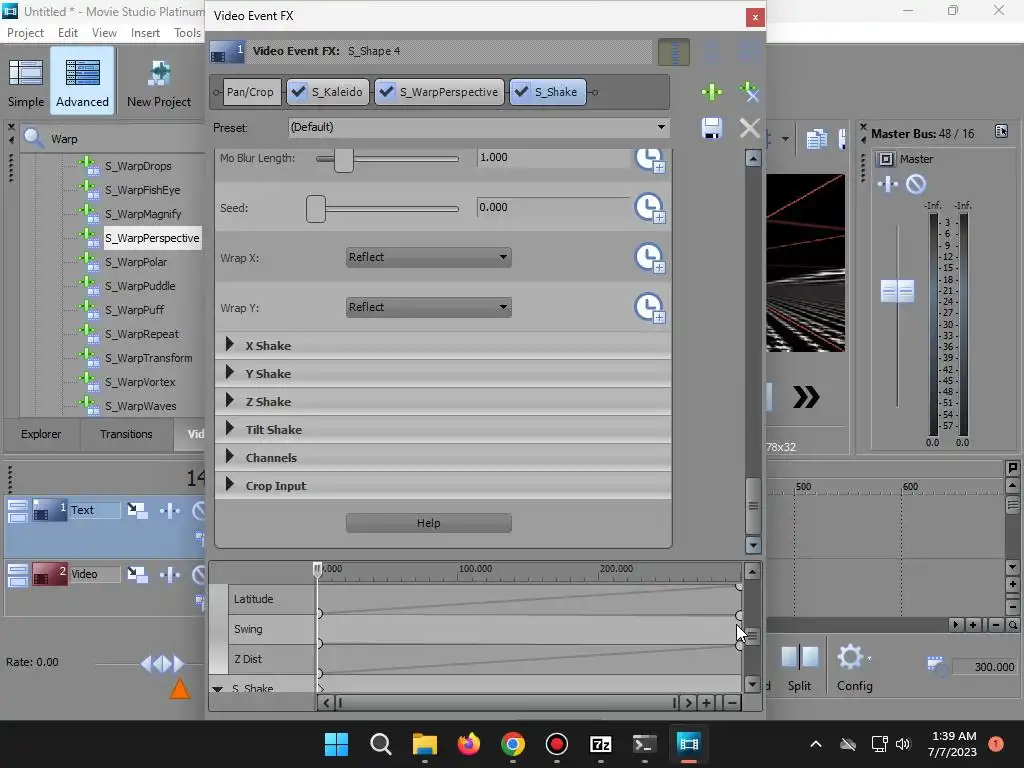Select S_WarpDrops effect
Viewport: 1024px width, 768px height.
138,166
